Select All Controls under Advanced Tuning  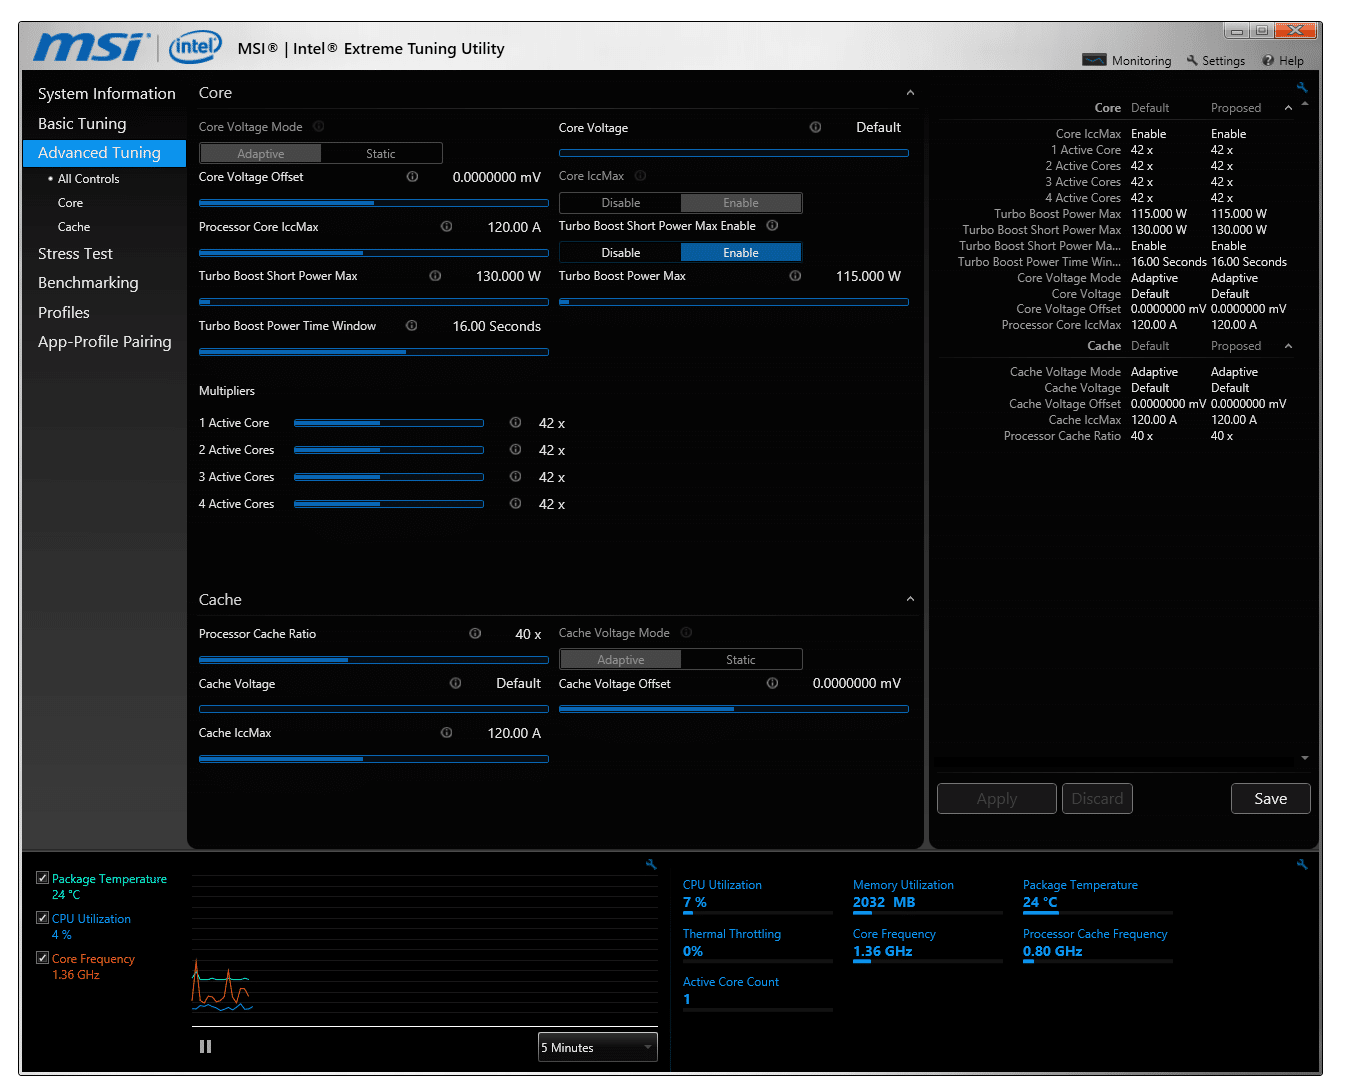88,179
